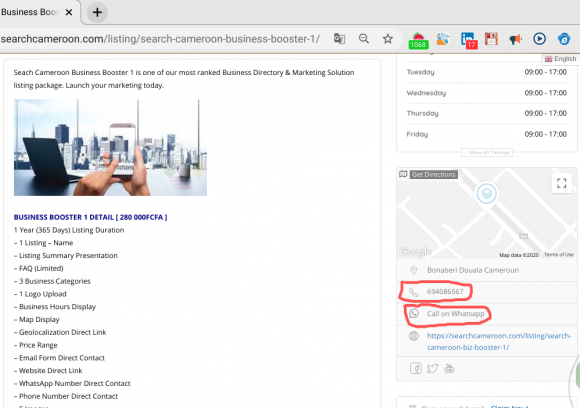Click the phone handset icon
The height and width of the screenshot is (408, 580).
414,292
